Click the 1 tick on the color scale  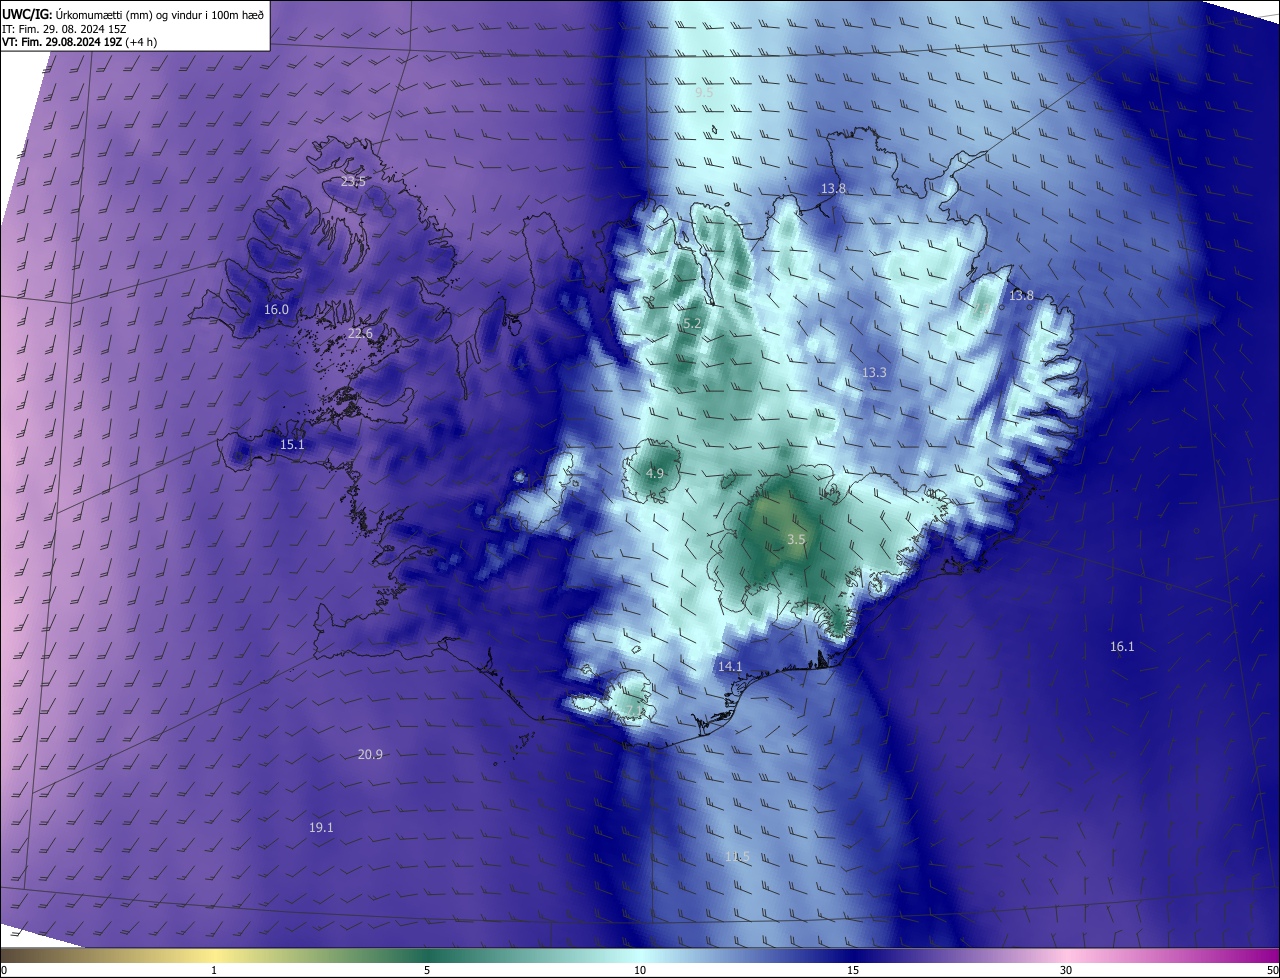pos(214,971)
